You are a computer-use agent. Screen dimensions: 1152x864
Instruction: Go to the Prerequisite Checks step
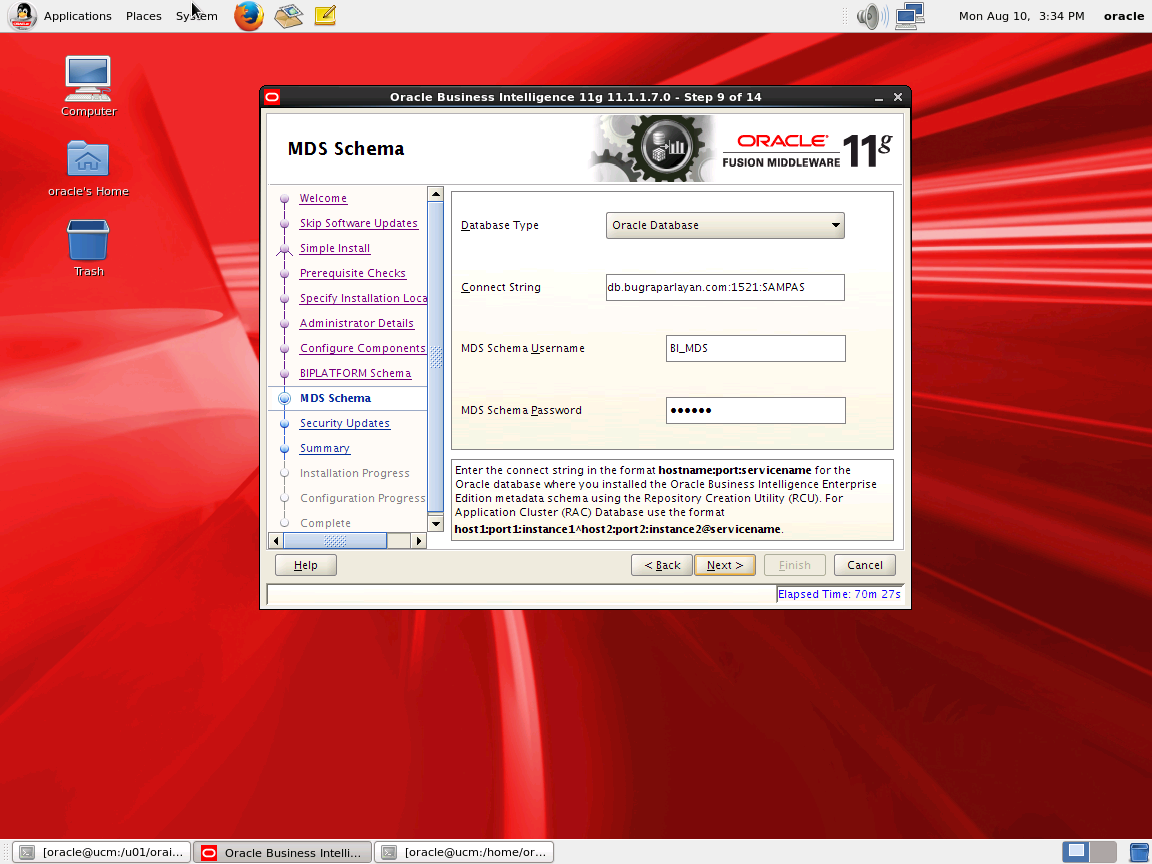[353, 273]
